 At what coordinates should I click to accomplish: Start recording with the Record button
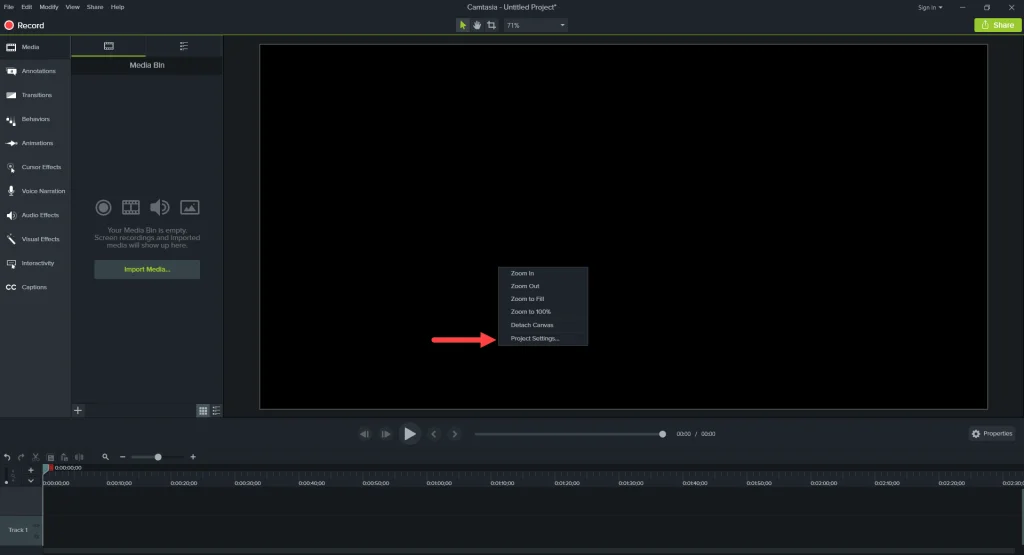click(24, 25)
